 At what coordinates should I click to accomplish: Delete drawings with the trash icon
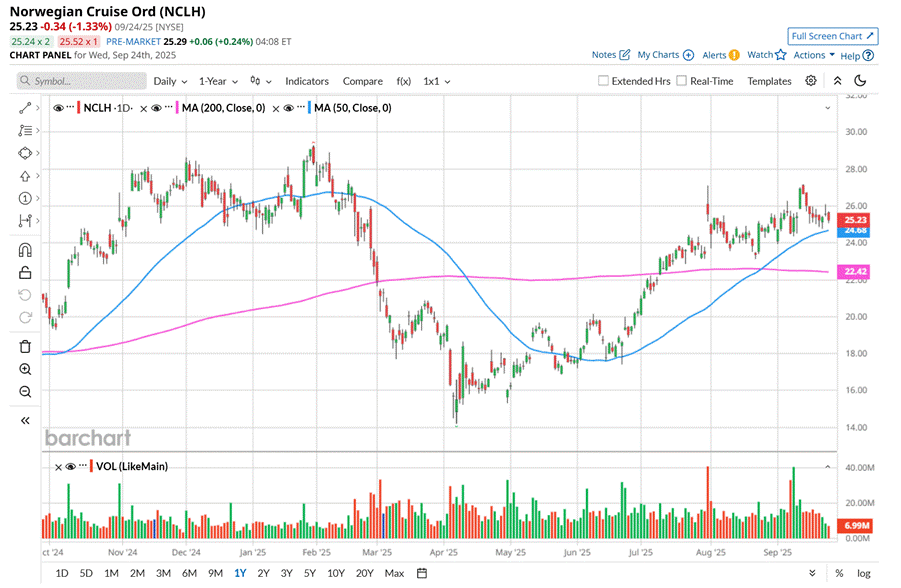(x=25, y=346)
